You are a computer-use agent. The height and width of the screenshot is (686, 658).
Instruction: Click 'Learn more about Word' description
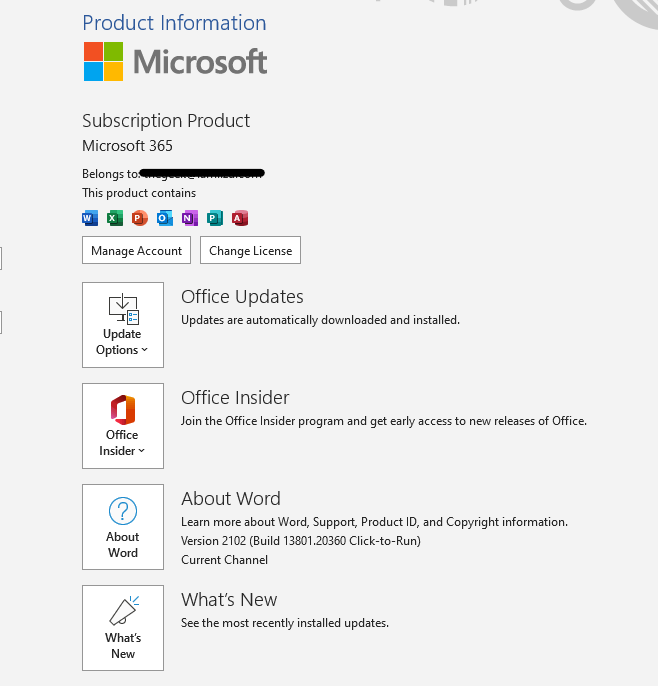[x=374, y=522]
